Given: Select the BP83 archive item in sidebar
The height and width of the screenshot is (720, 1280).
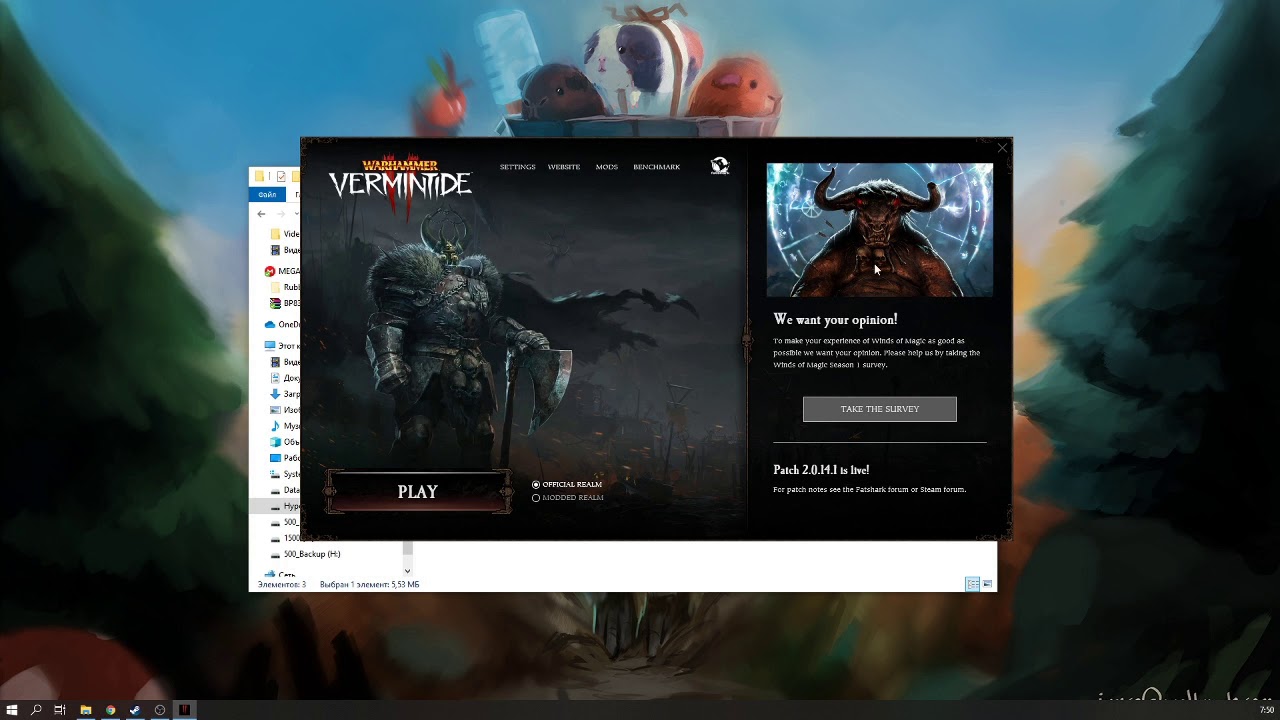Looking at the screenshot, I should (285, 303).
